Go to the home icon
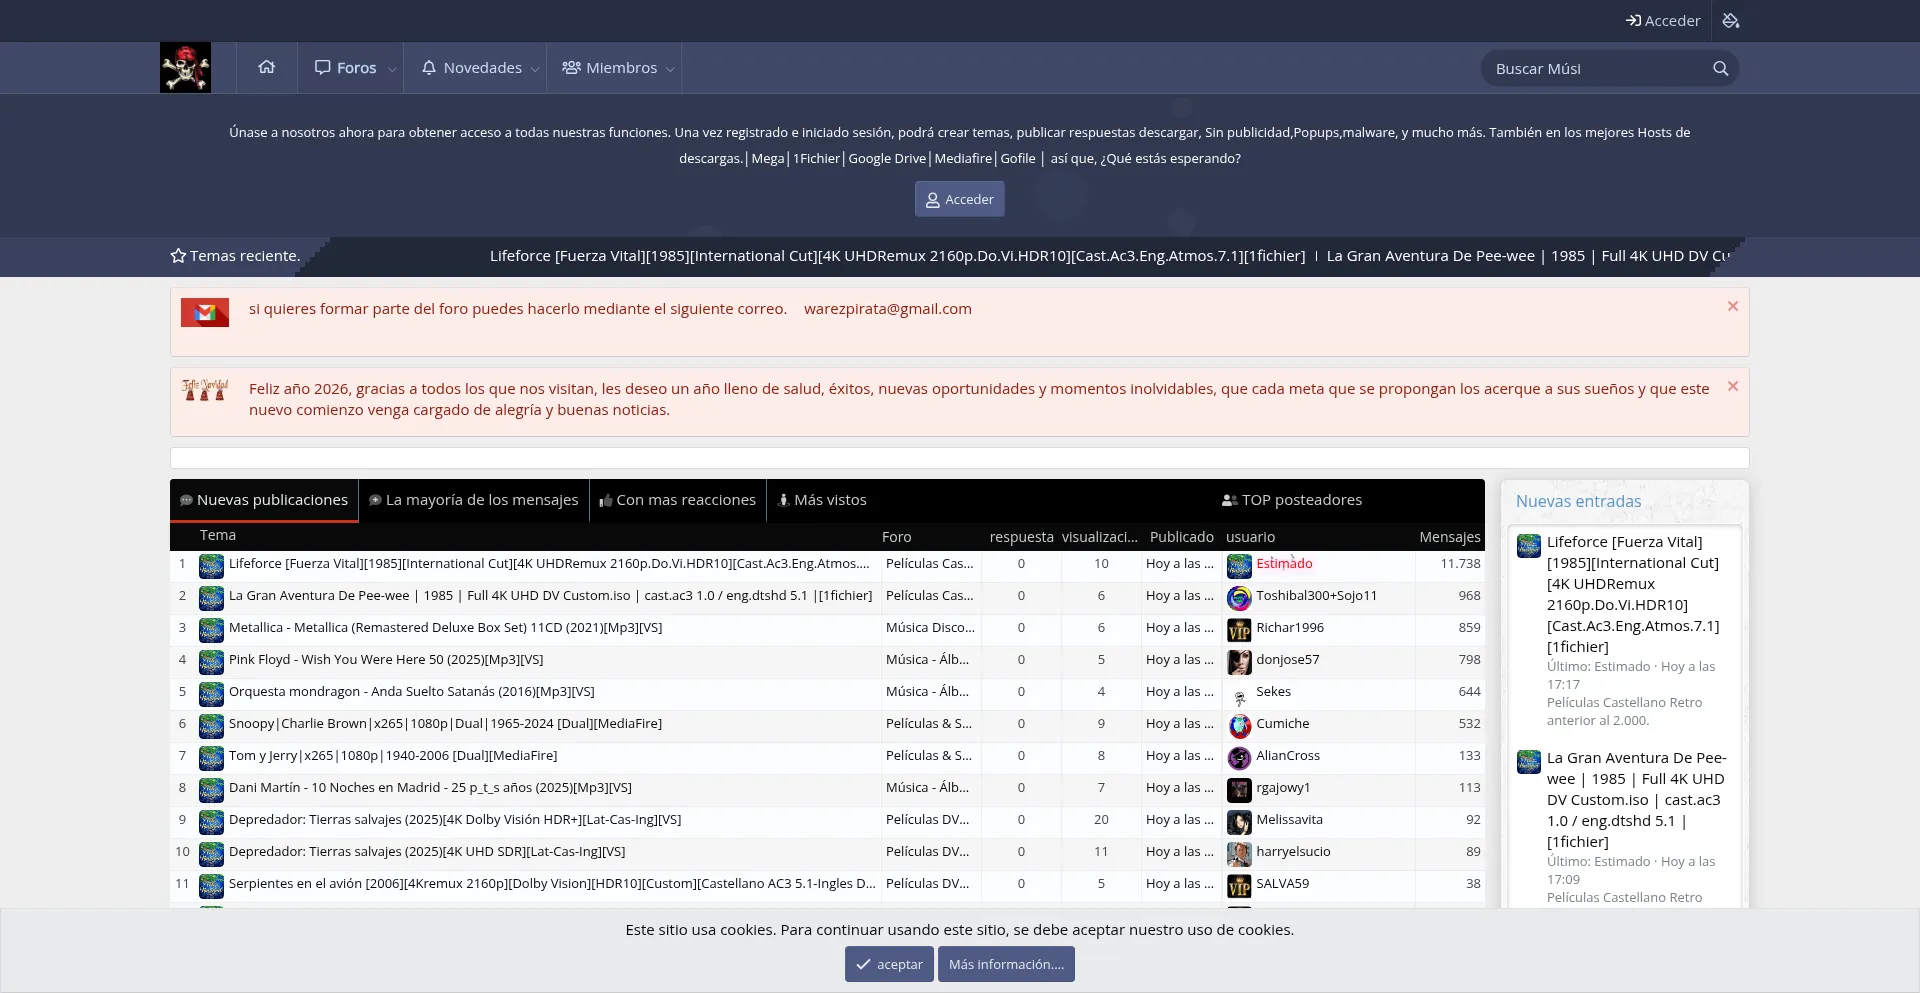Image resolution: width=1920 pixels, height=993 pixels. tap(266, 68)
